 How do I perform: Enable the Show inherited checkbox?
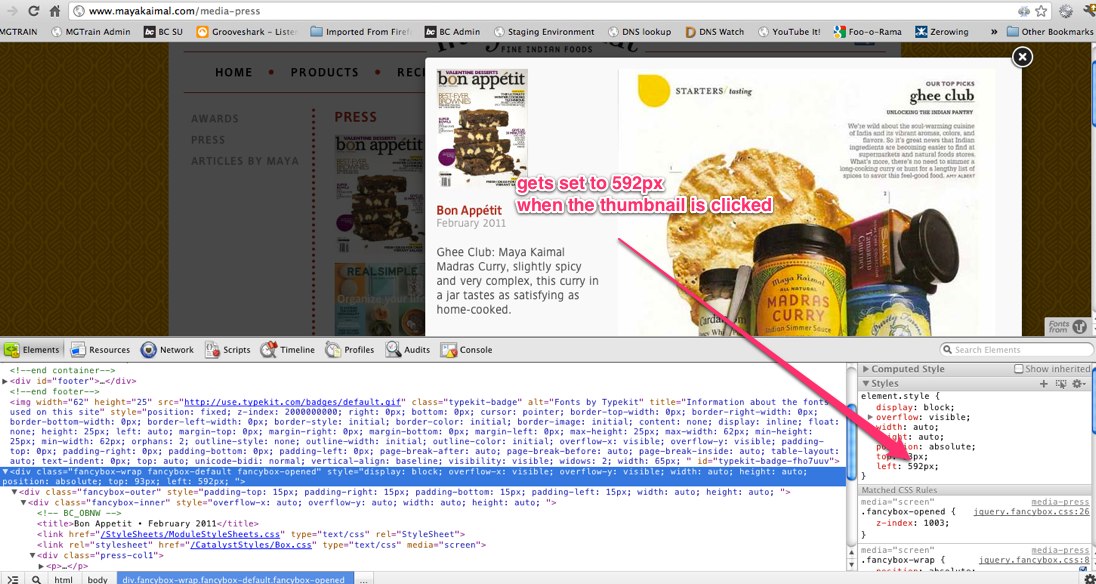(x=1018, y=368)
